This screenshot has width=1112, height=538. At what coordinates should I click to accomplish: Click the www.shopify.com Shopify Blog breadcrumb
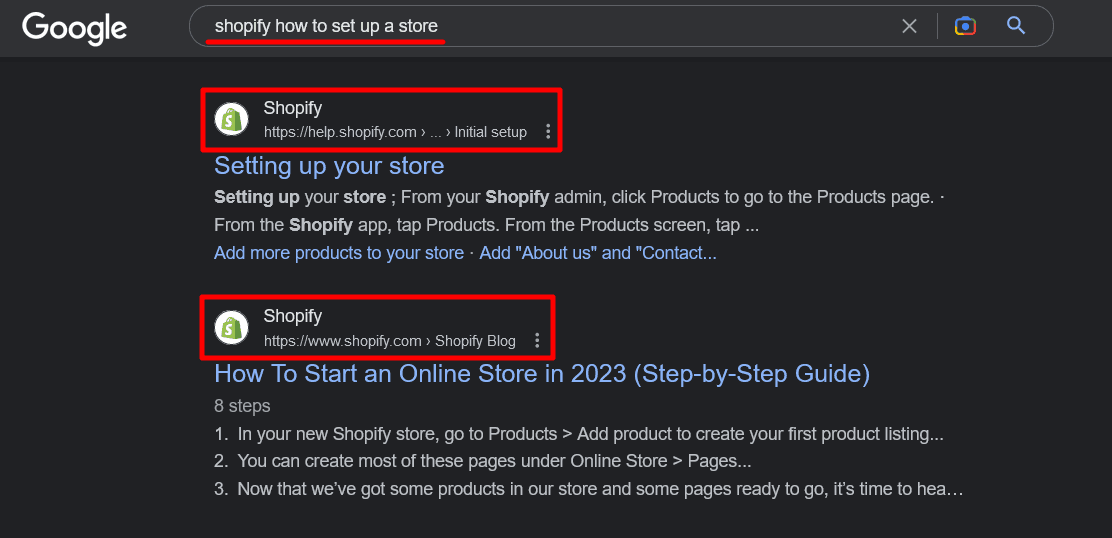pyautogui.click(x=390, y=341)
